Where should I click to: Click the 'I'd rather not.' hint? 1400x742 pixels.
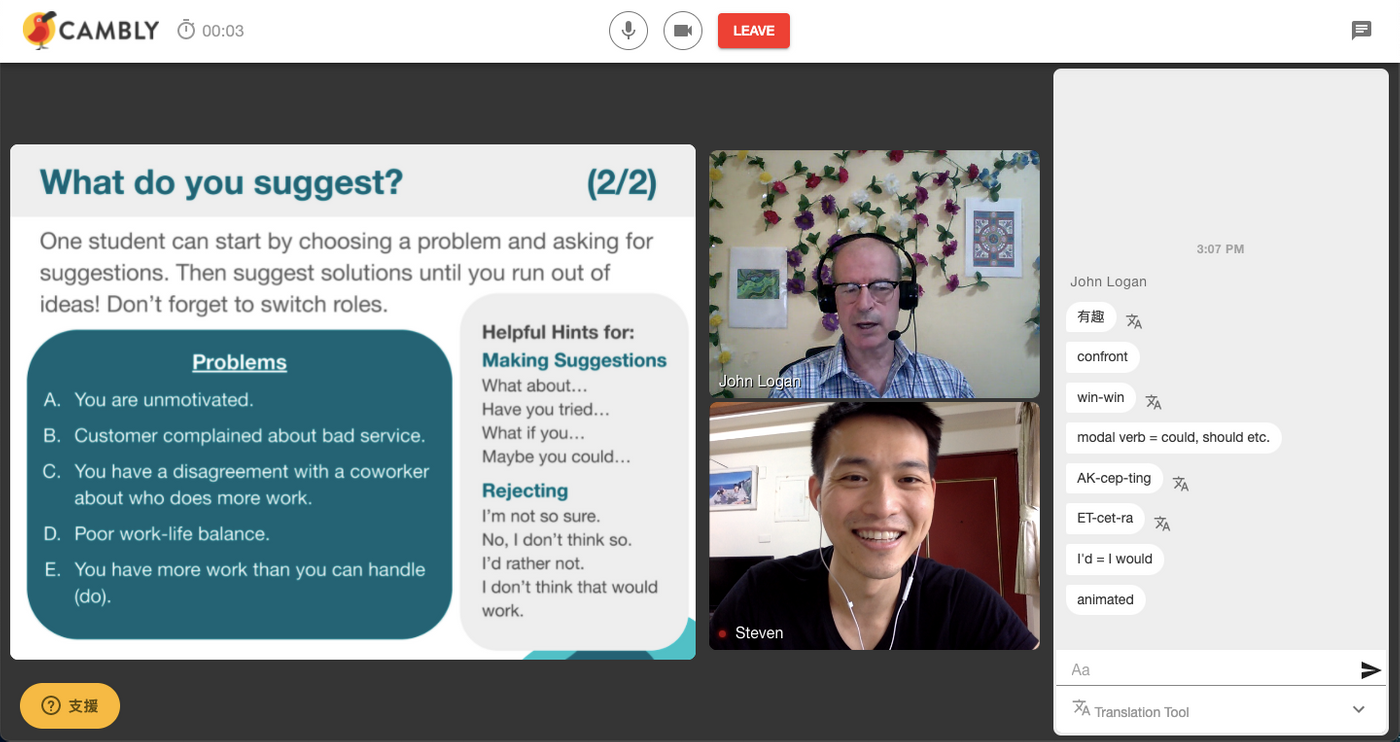pos(533,563)
